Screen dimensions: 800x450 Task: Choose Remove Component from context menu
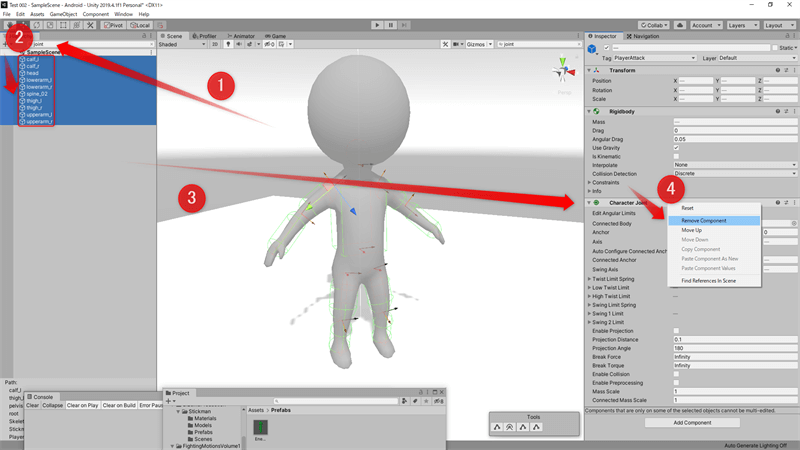coord(704,220)
